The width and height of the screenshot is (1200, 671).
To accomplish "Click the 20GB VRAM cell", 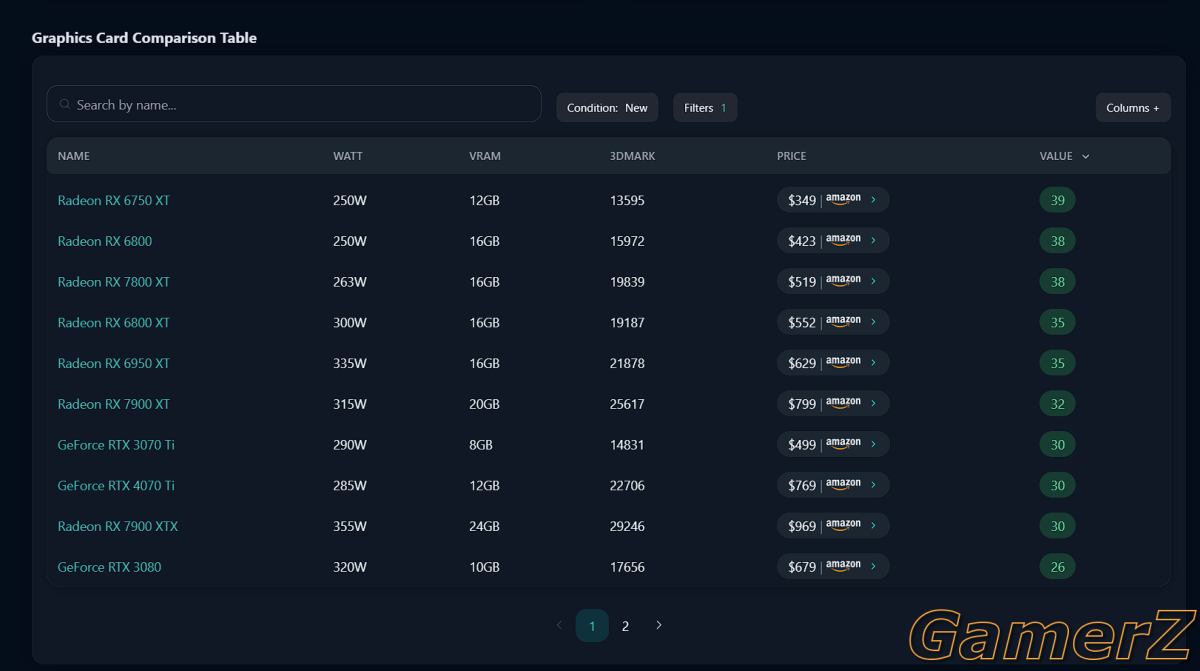I will tap(484, 404).
